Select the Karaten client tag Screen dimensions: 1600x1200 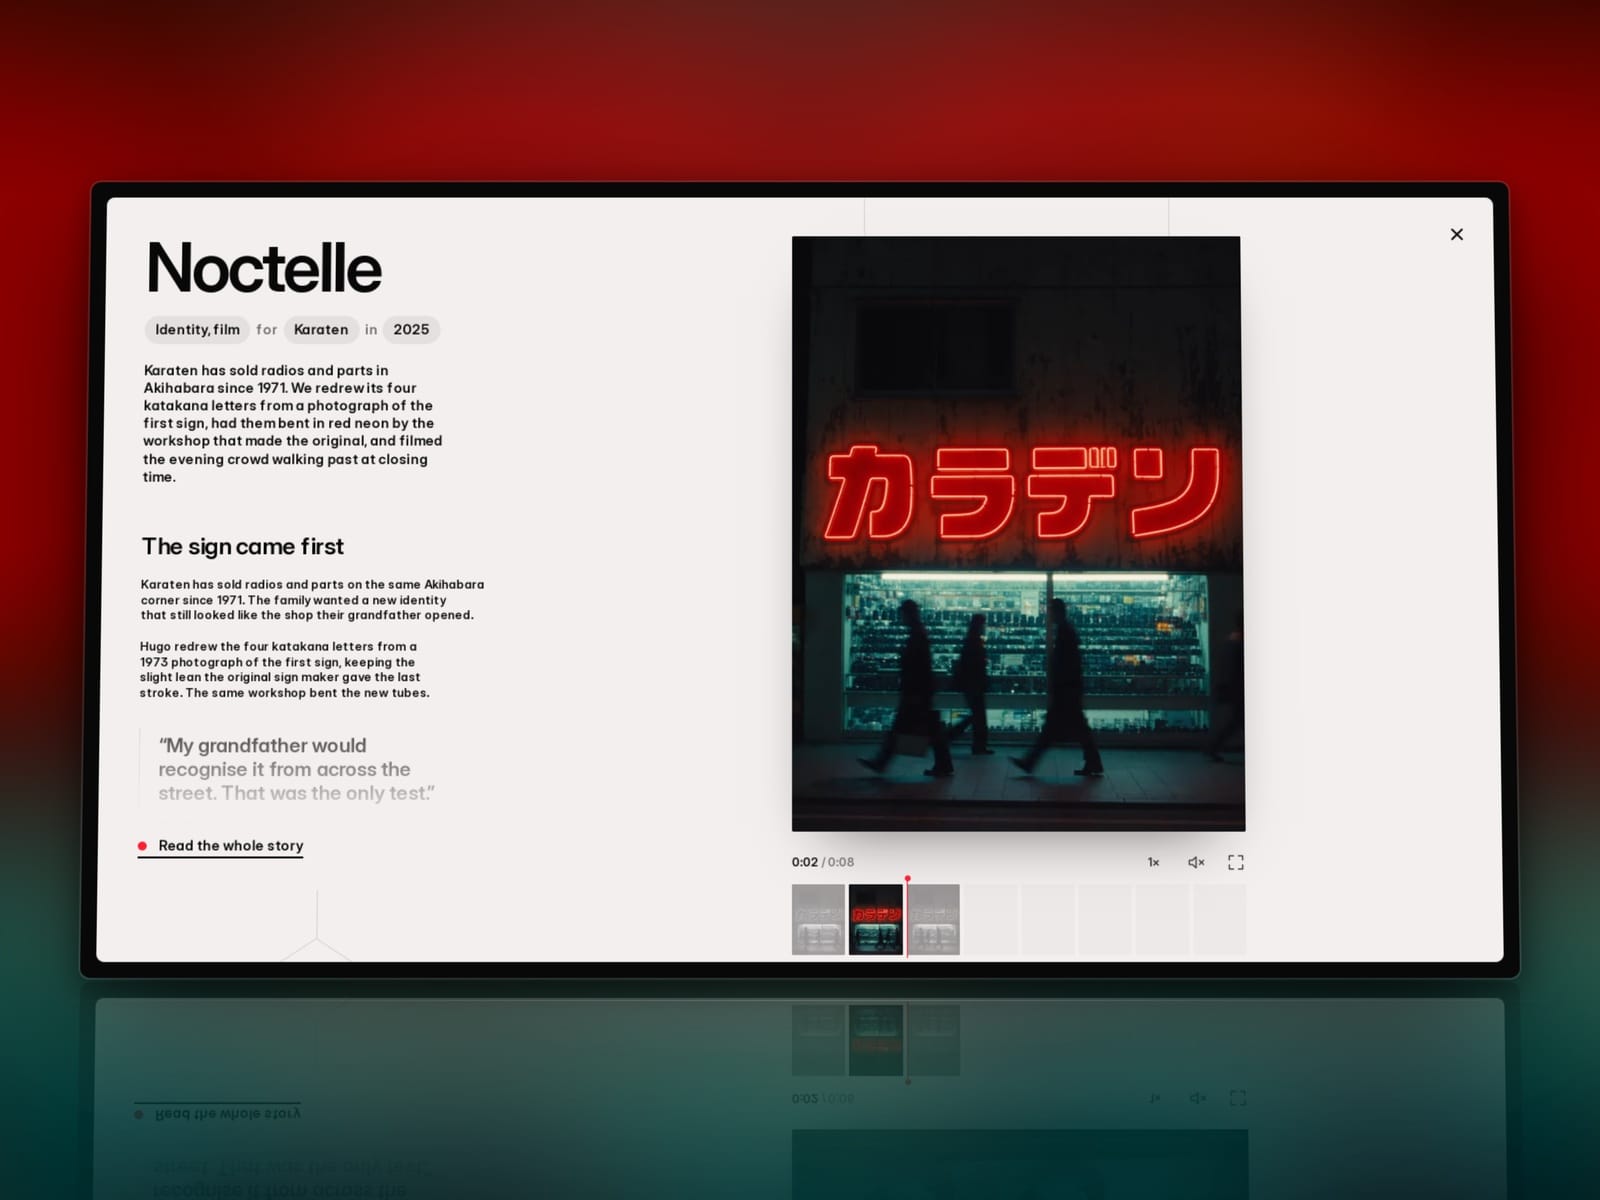click(321, 330)
